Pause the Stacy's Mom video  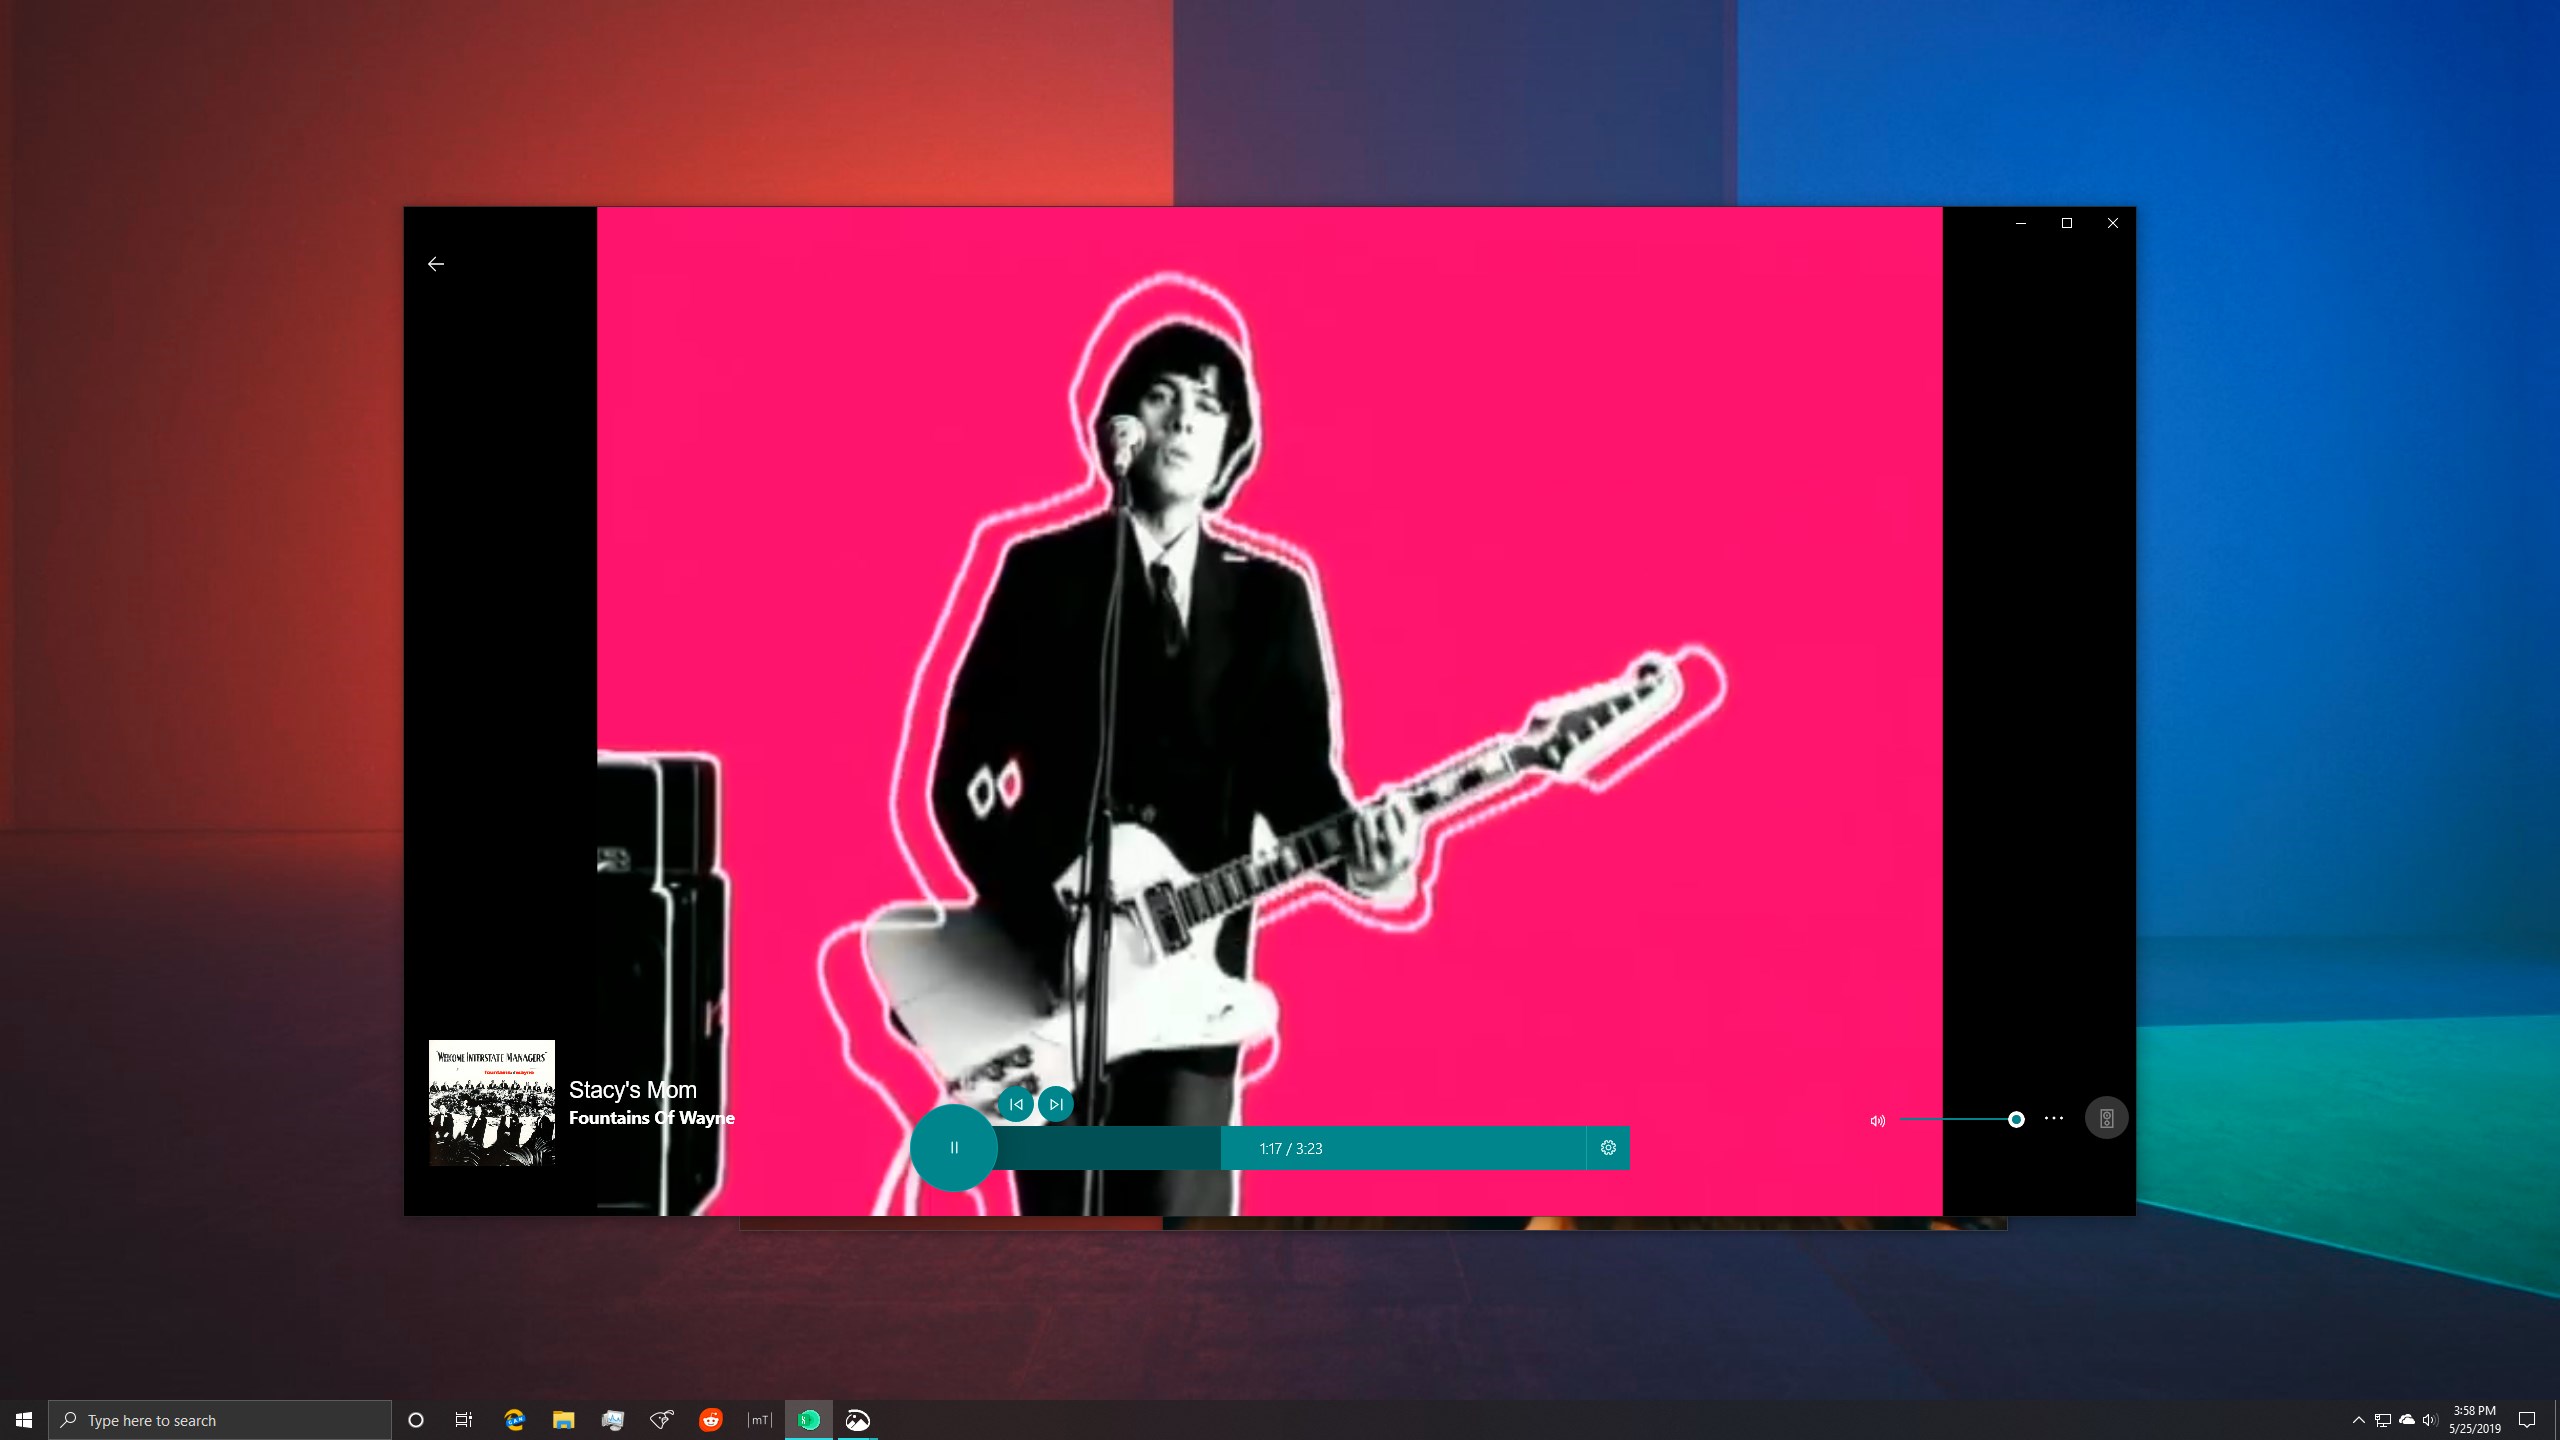click(953, 1148)
